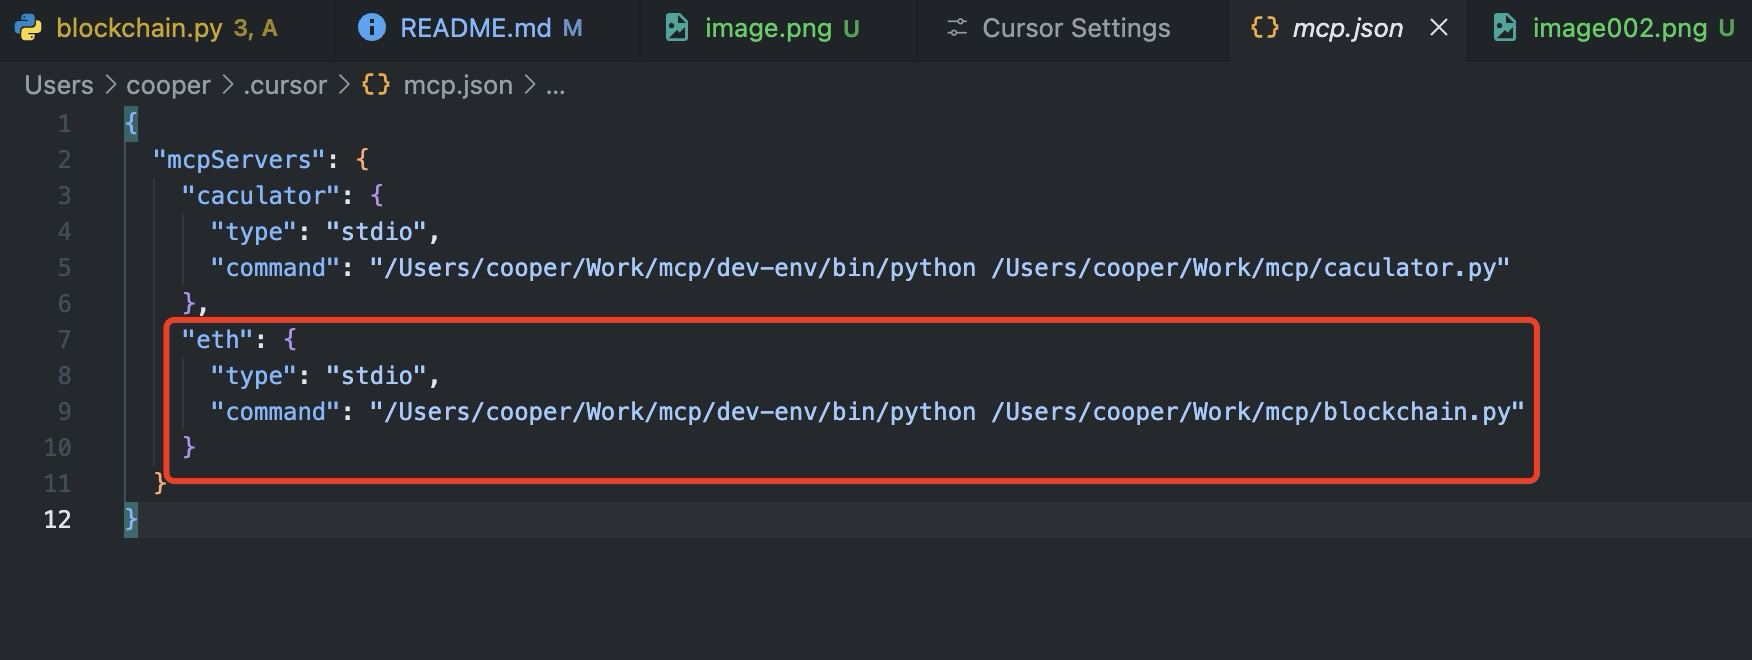Open the .cursor breadcrumb folder

285,86
